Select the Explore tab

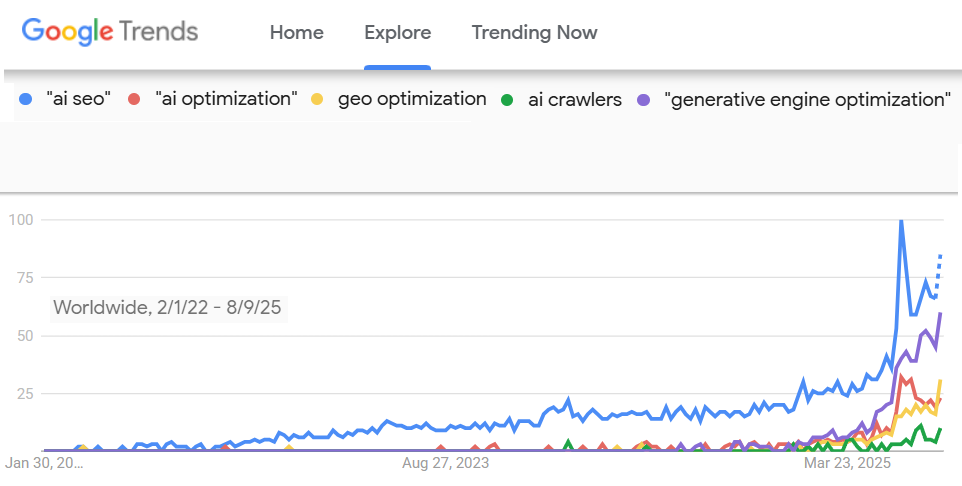[x=398, y=33]
